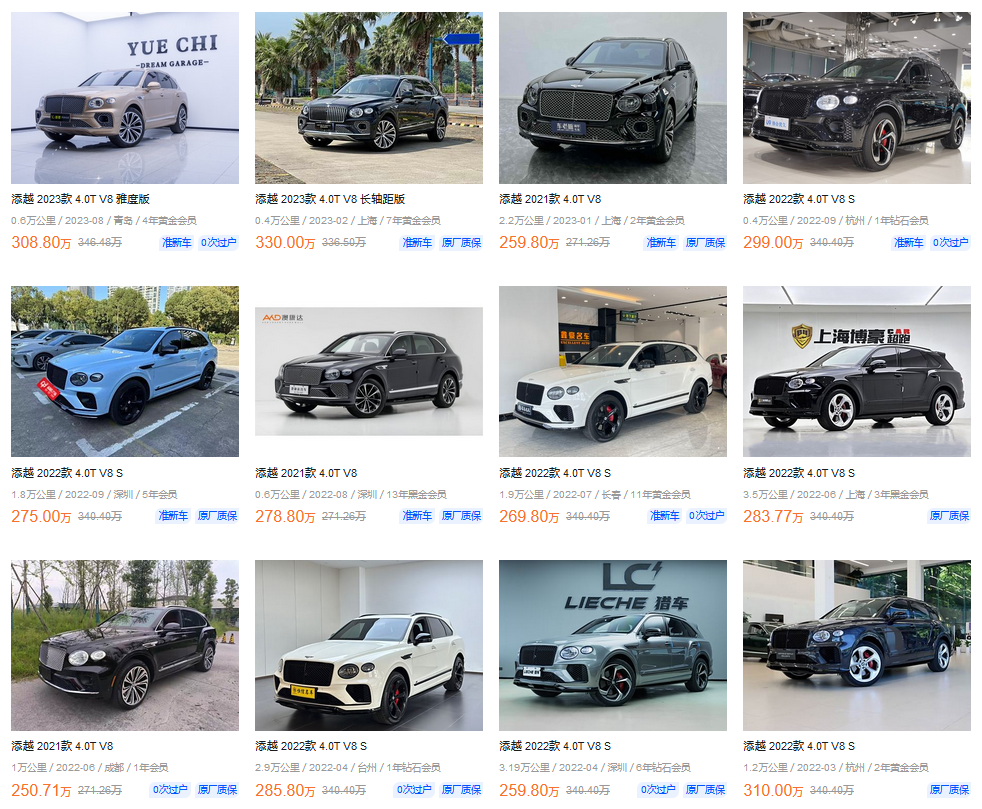Click the 准新车 tag on 308.80万 listing
The height and width of the screenshot is (809, 982).
[x=177, y=242]
